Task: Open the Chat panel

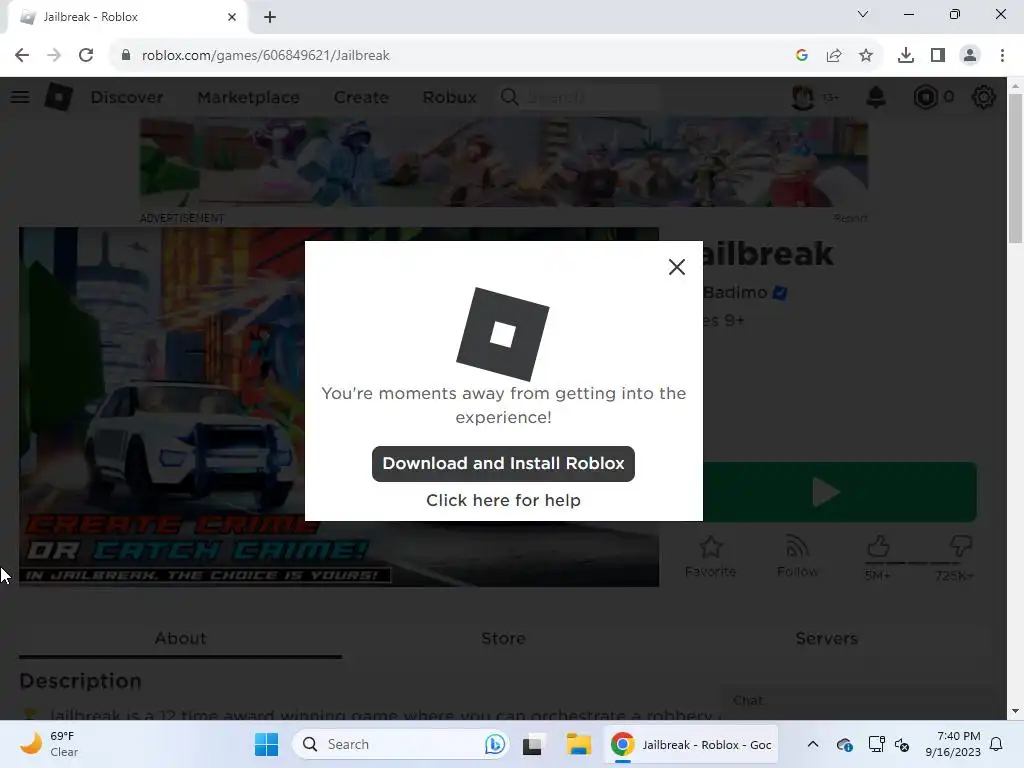Action: point(858,701)
